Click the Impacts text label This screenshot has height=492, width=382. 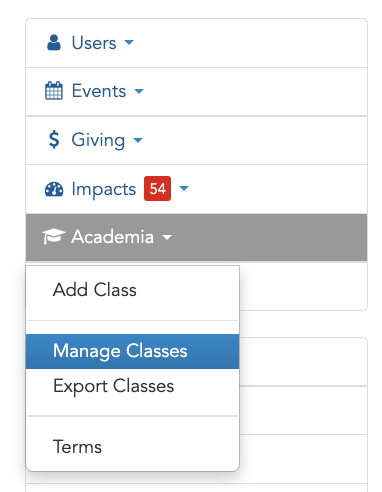(x=104, y=189)
